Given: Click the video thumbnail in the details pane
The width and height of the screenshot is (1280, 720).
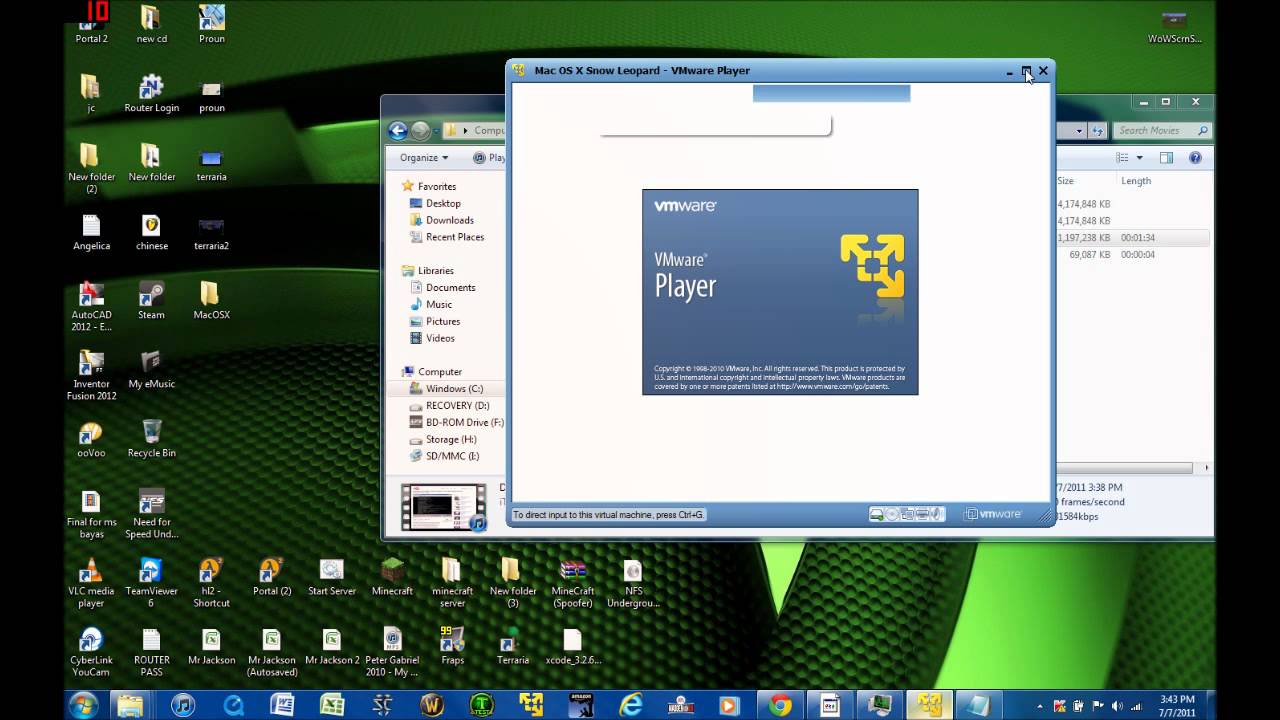Looking at the screenshot, I should [443, 507].
